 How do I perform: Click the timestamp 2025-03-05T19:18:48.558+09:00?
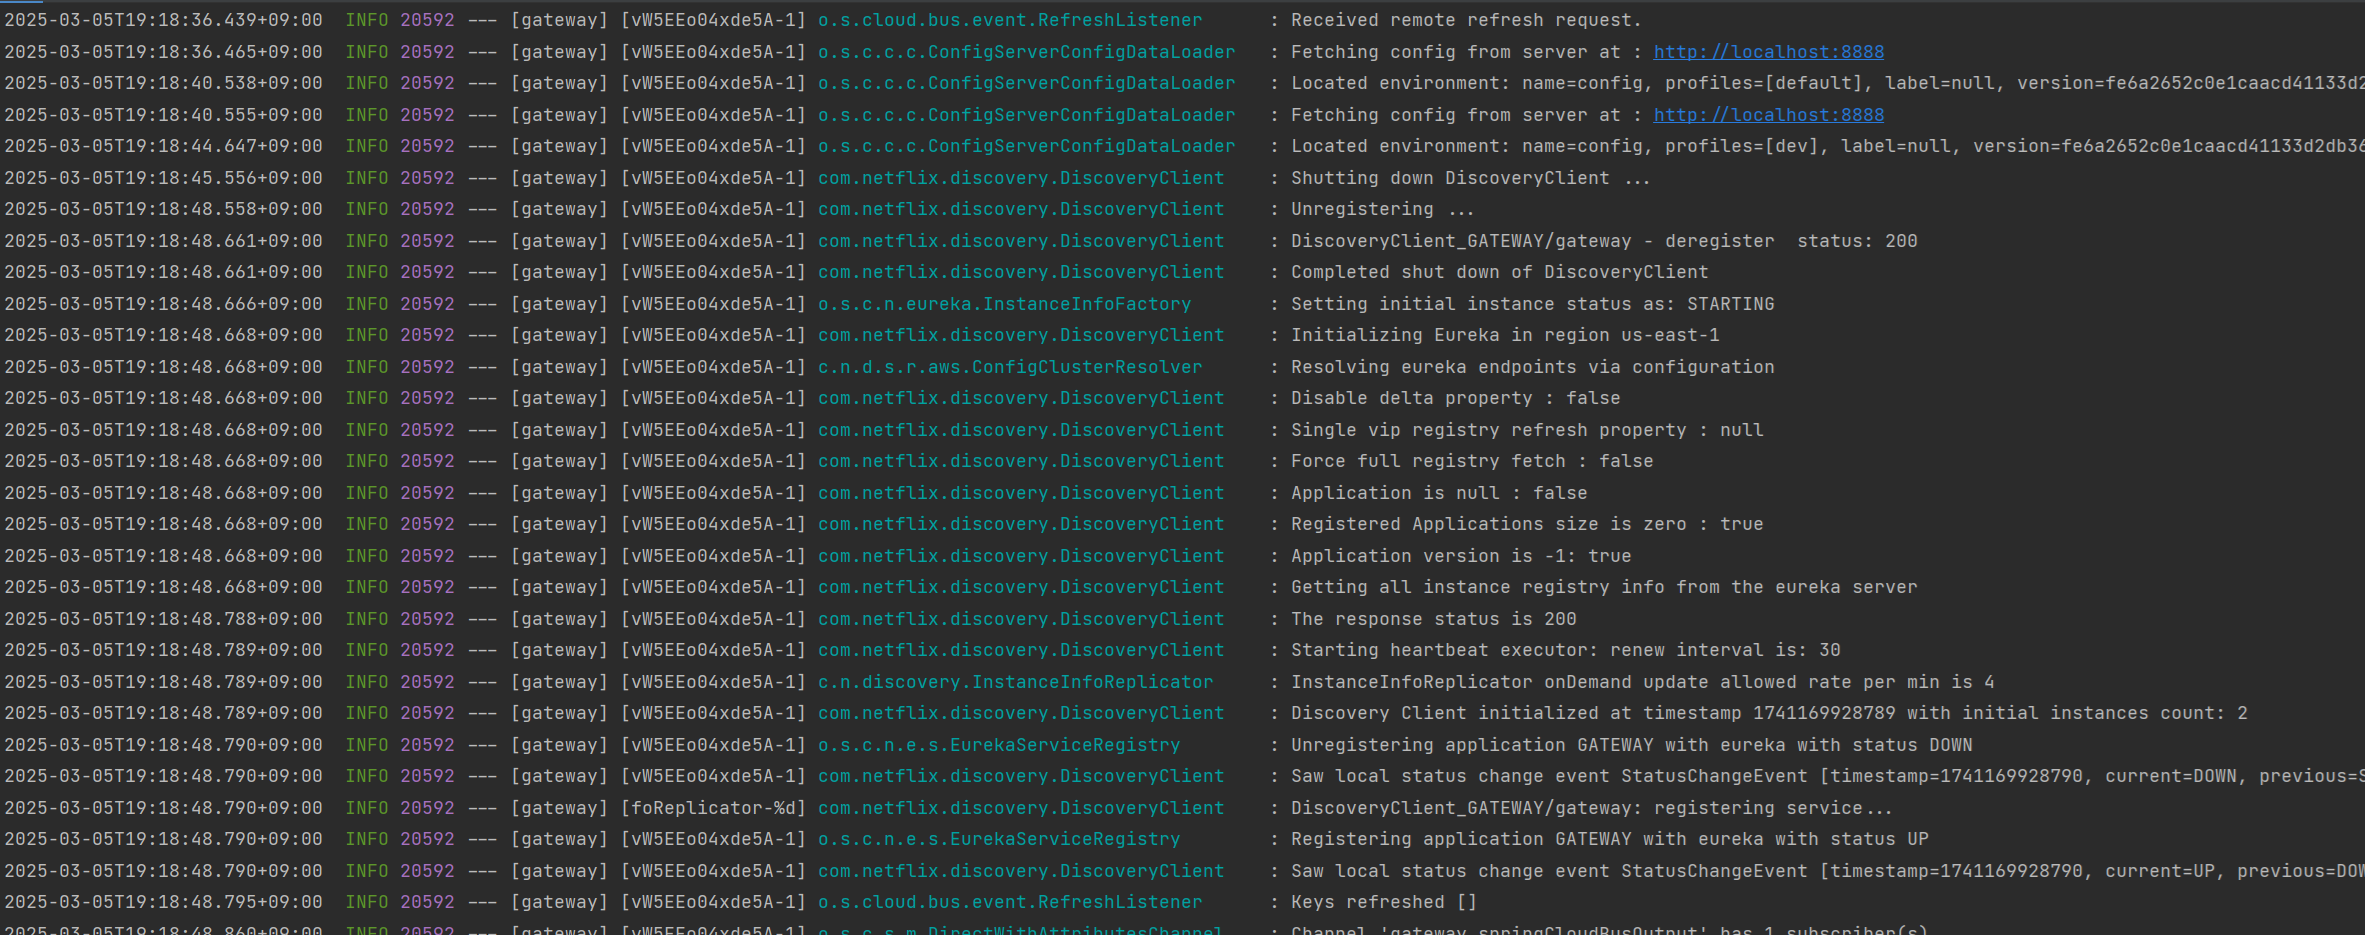point(163,209)
